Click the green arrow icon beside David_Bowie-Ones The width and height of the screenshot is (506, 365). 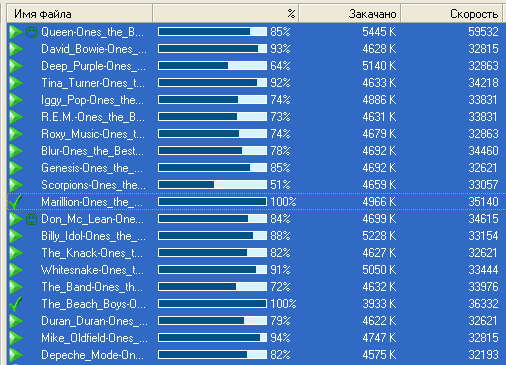tap(16, 49)
